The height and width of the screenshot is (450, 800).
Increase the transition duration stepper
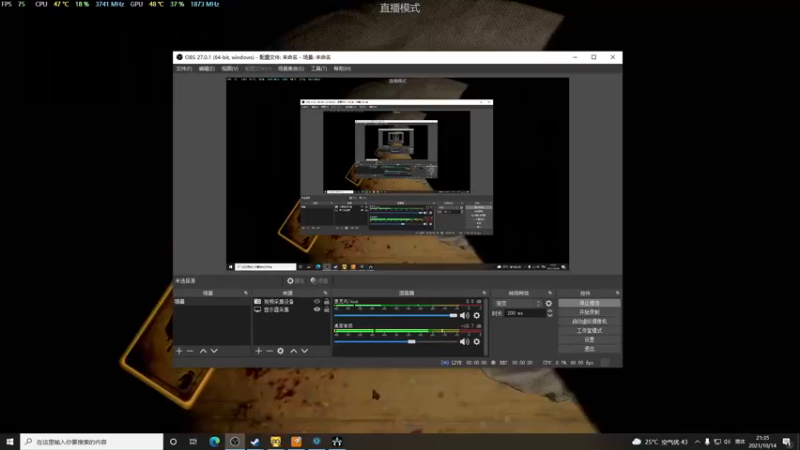(549, 311)
